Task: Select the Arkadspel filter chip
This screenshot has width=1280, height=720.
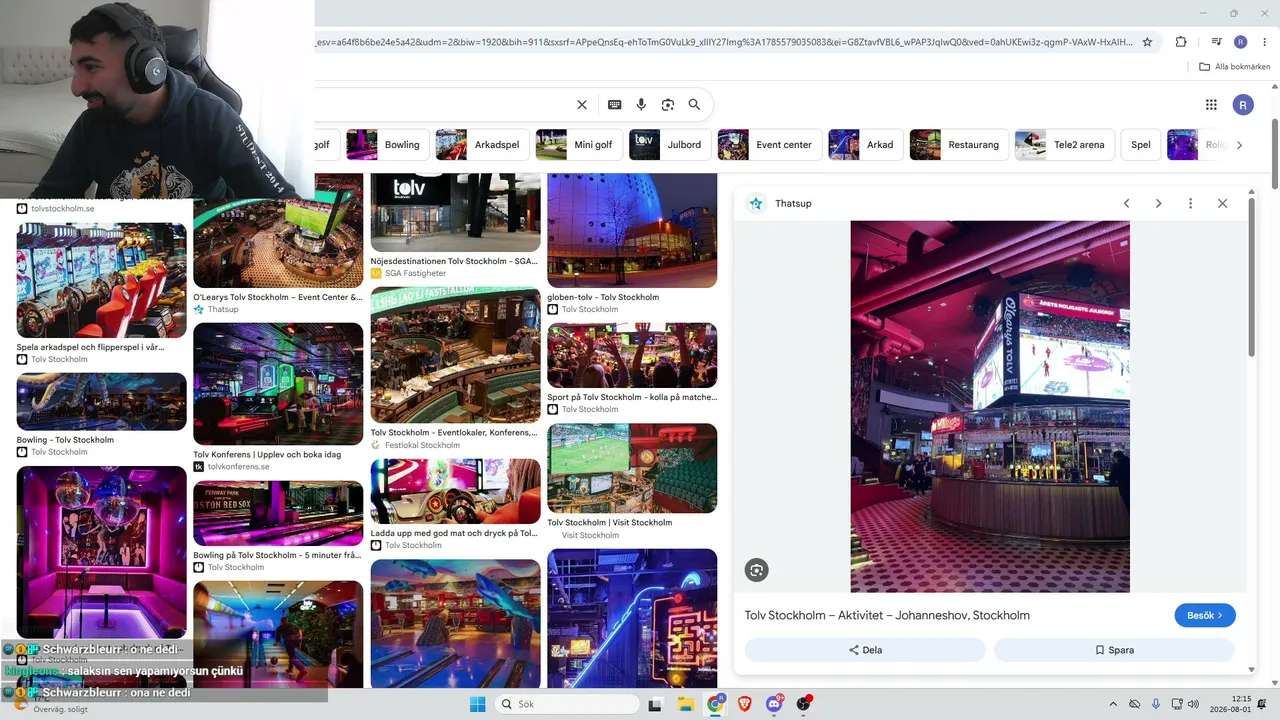Action: pos(482,145)
